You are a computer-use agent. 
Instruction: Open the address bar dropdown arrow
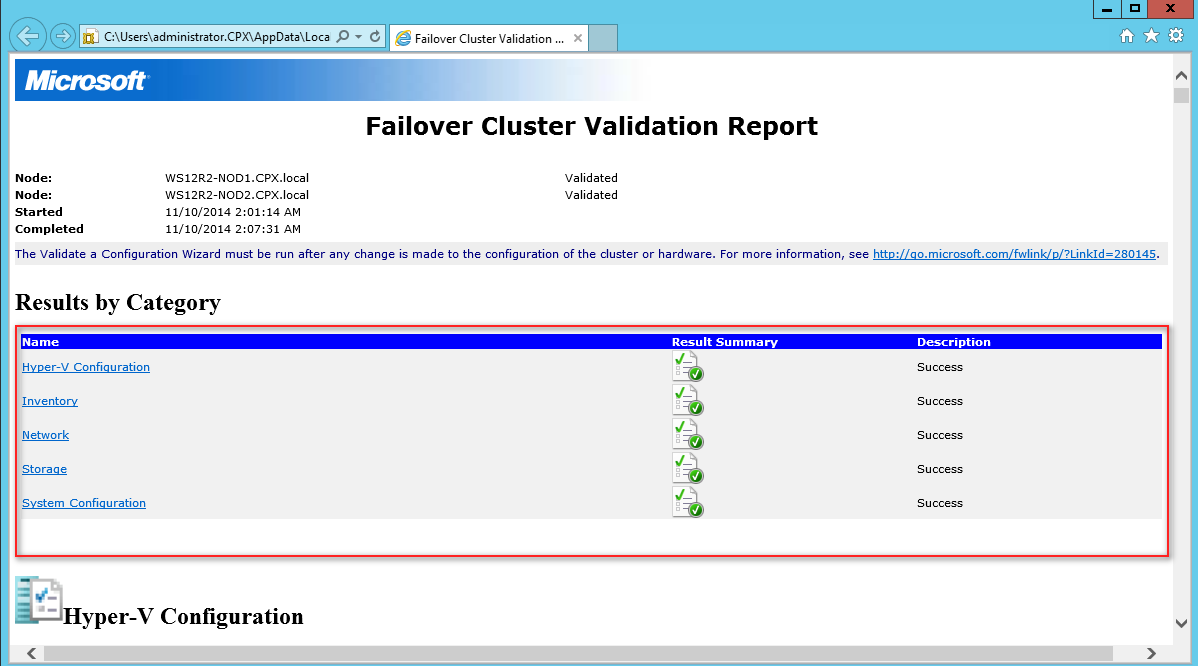pos(358,37)
